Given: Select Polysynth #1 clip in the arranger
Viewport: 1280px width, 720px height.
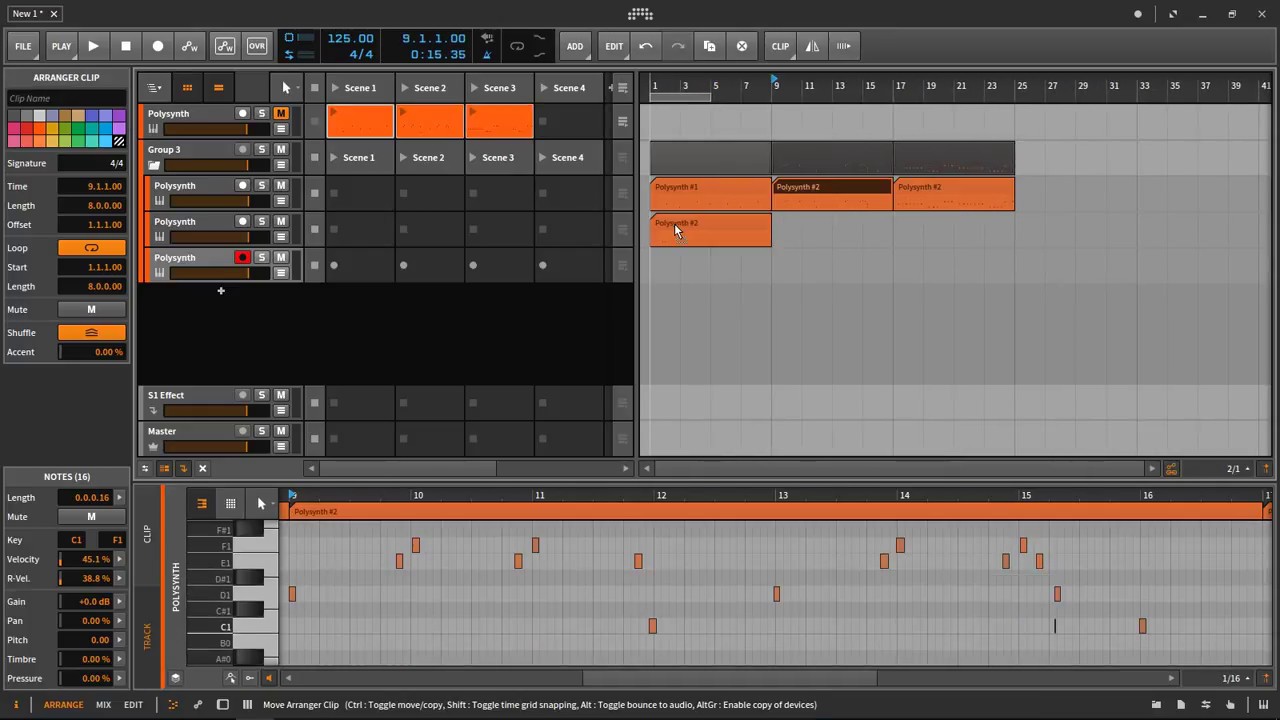Looking at the screenshot, I should [x=710, y=194].
